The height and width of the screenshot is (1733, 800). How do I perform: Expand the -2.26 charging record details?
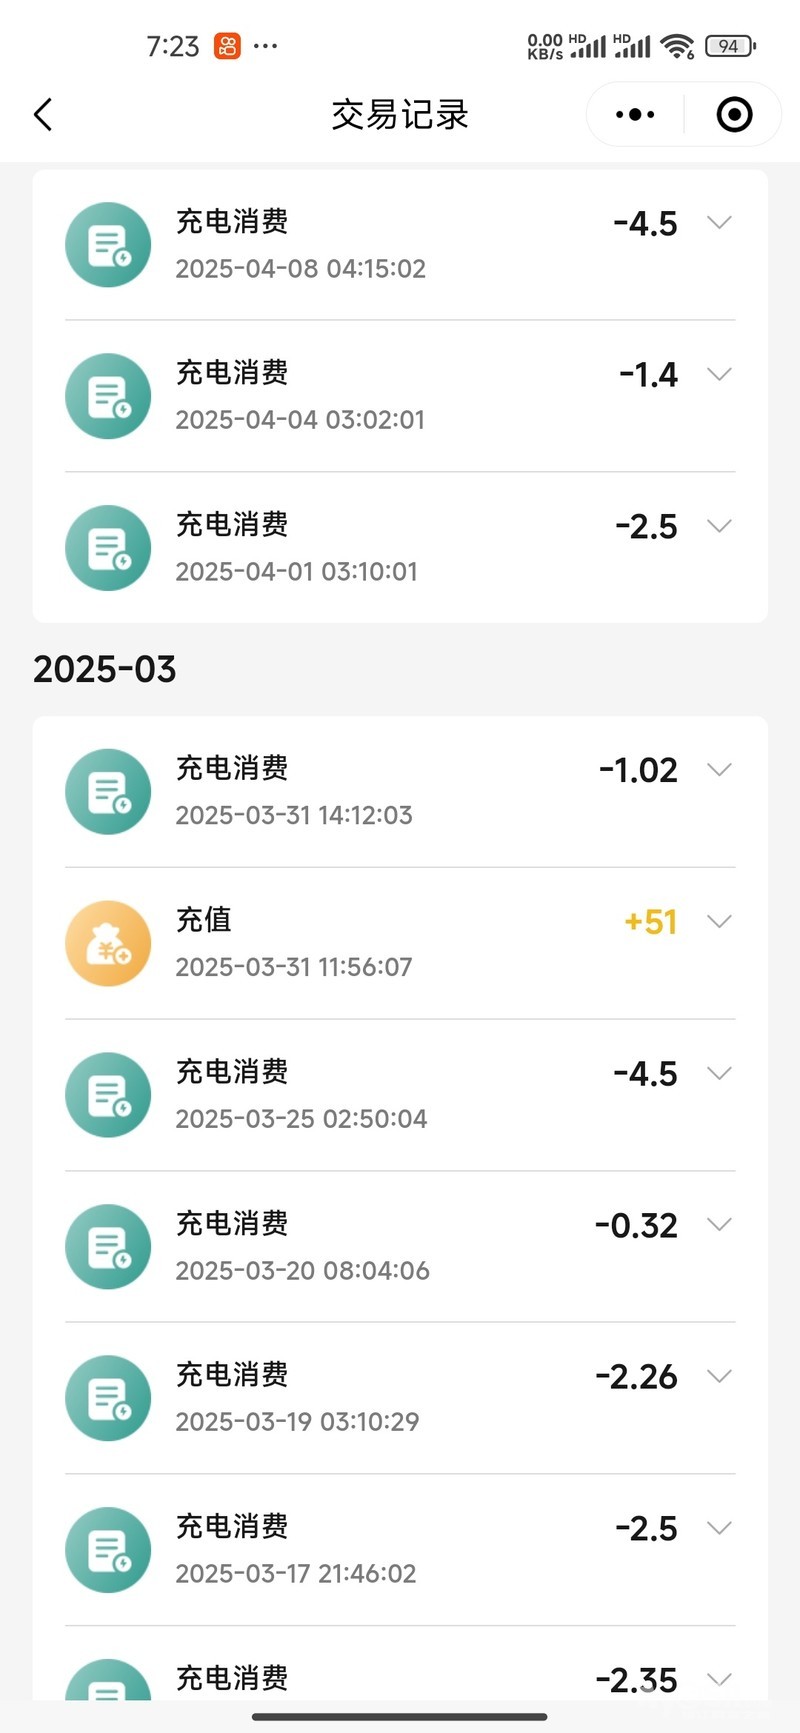click(719, 1376)
